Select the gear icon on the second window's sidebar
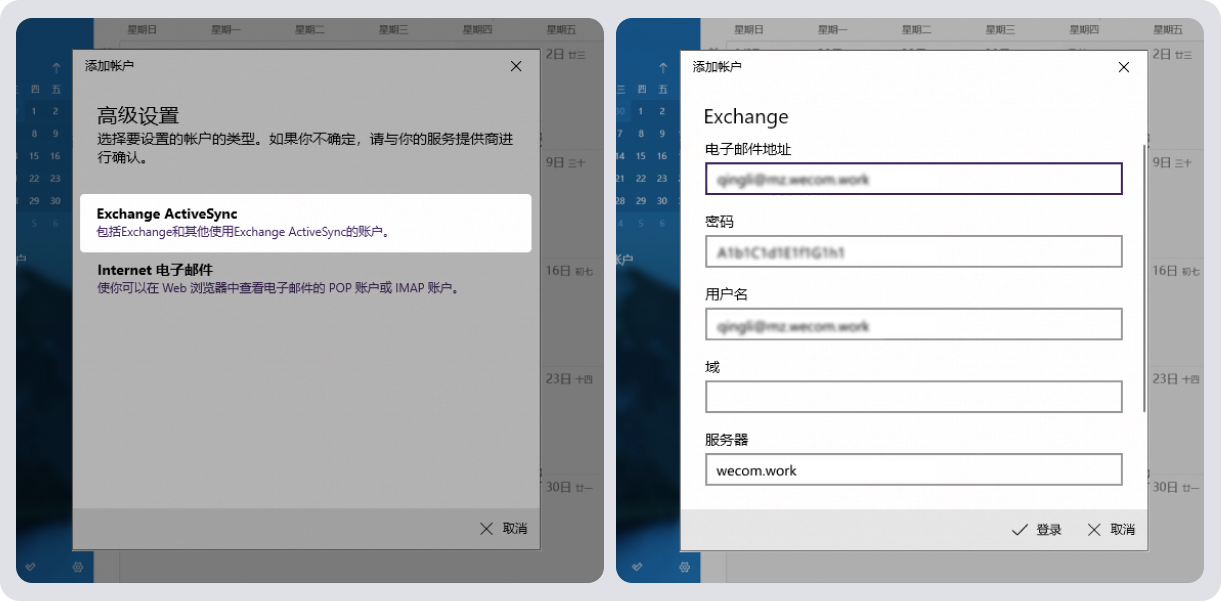 tap(683, 565)
